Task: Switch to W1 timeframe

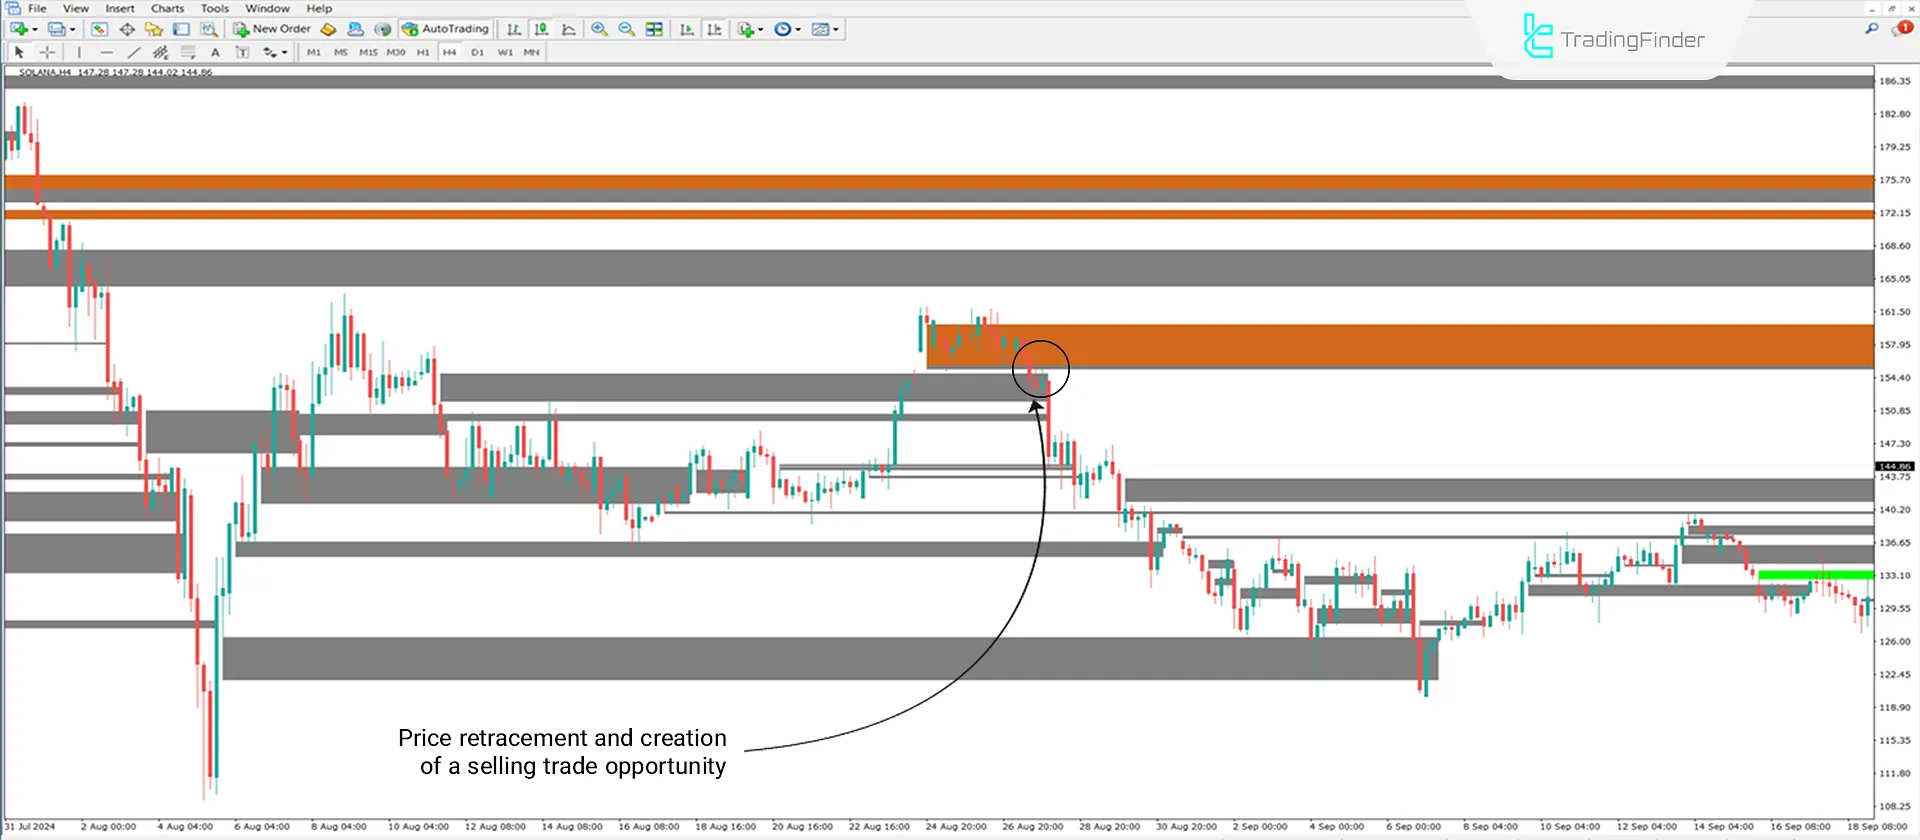Action: click(505, 52)
